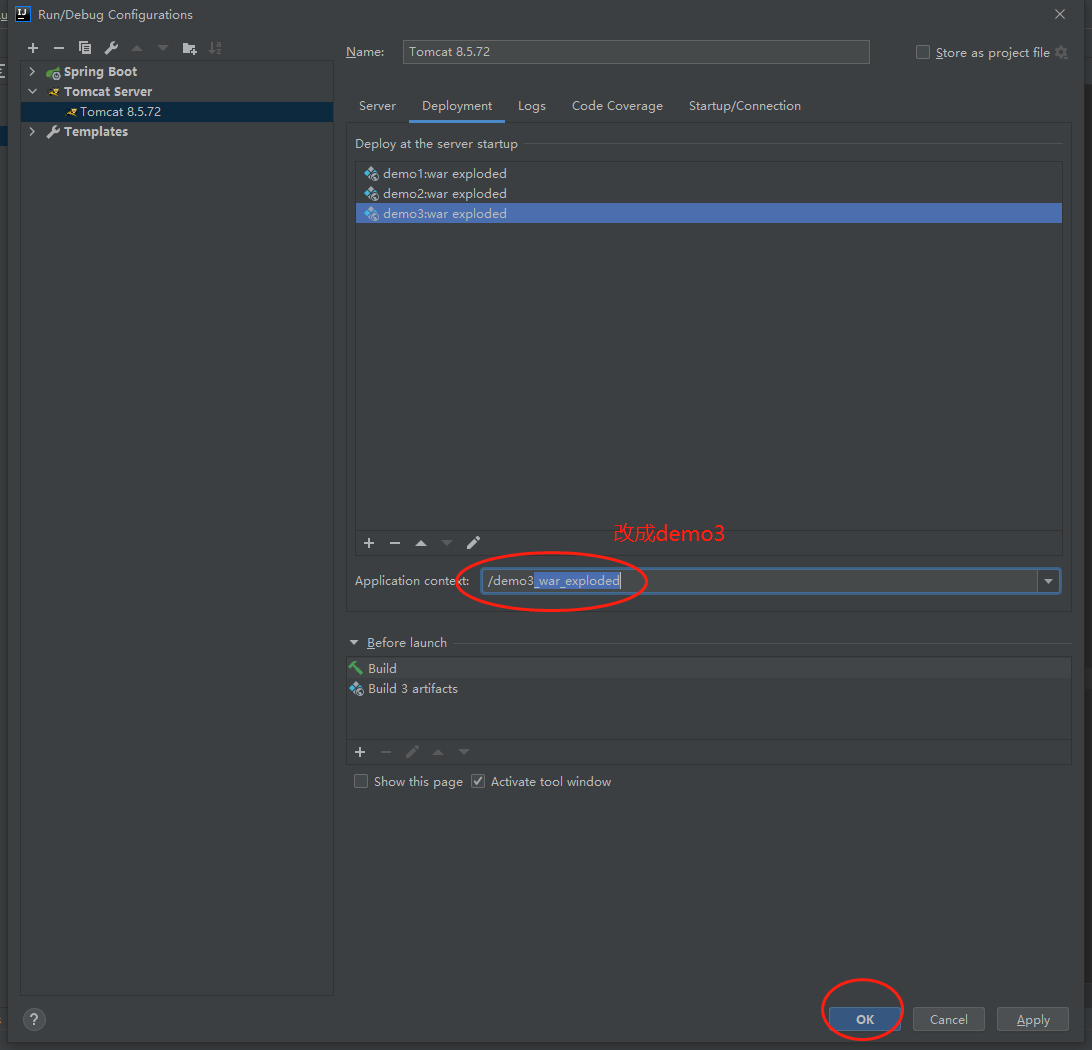Image resolution: width=1092 pixels, height=1050 pixels.
Task: Collapse the Before launch section
Action: [x=354, y=643]
